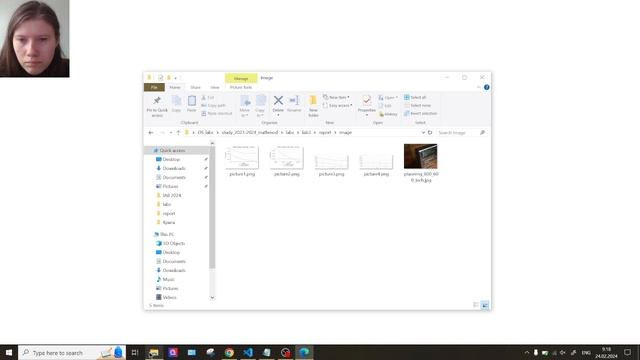Screen dimensions: 640x360
Task: Open Music under This PC
Action: click(168, 280)
